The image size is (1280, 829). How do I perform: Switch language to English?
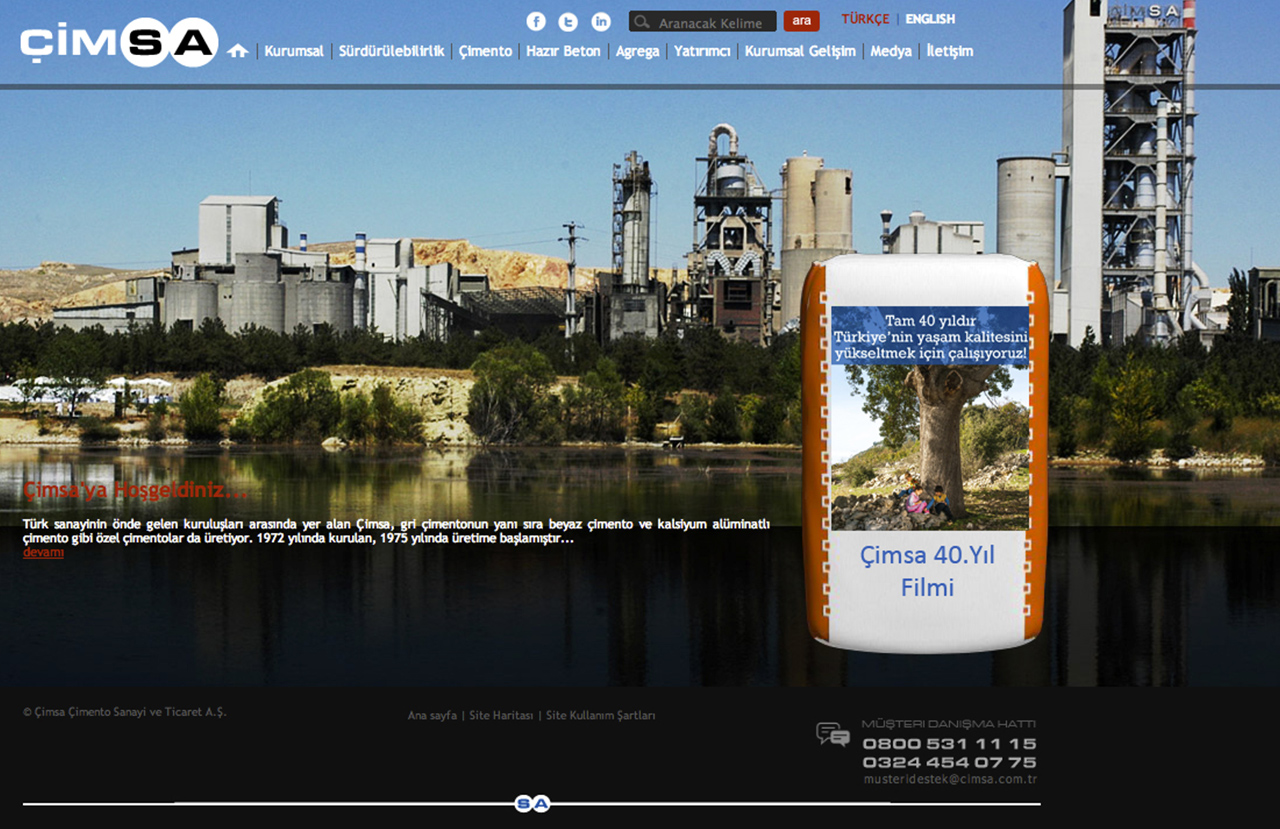930,19
